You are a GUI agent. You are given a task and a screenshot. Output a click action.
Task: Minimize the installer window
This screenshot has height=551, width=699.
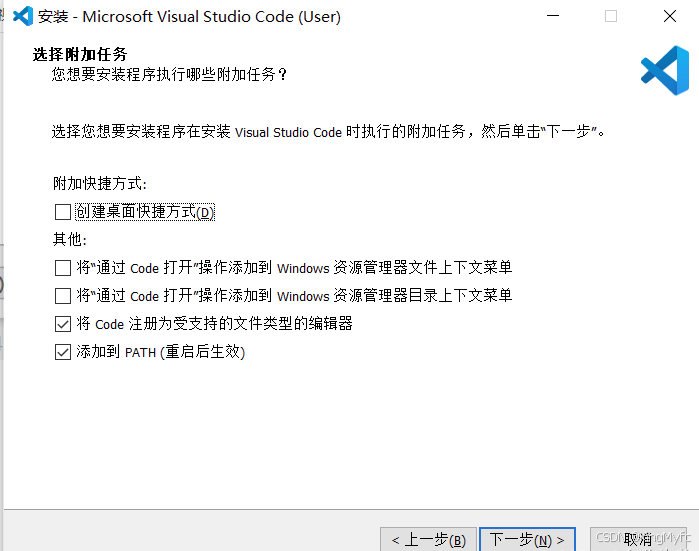[x=553, y=16]
